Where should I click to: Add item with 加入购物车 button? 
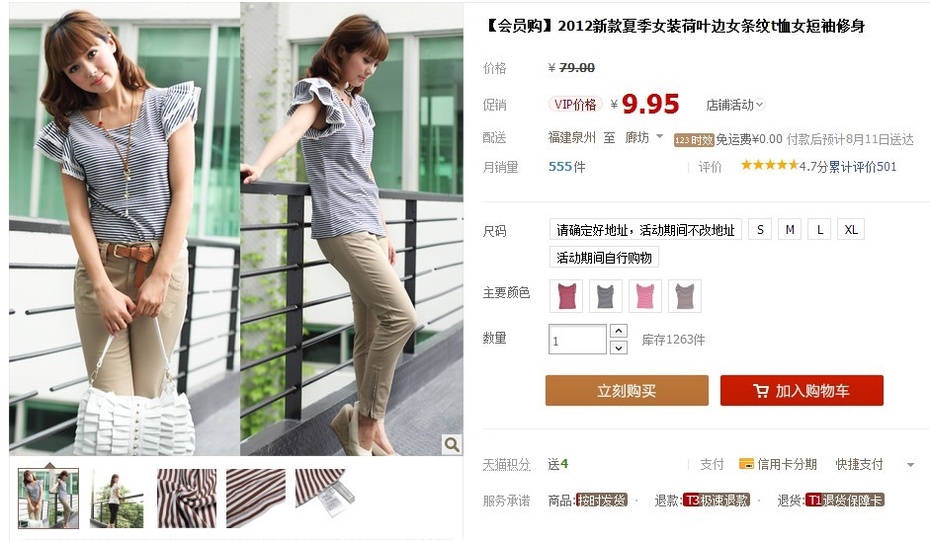[x=802, y=390]
